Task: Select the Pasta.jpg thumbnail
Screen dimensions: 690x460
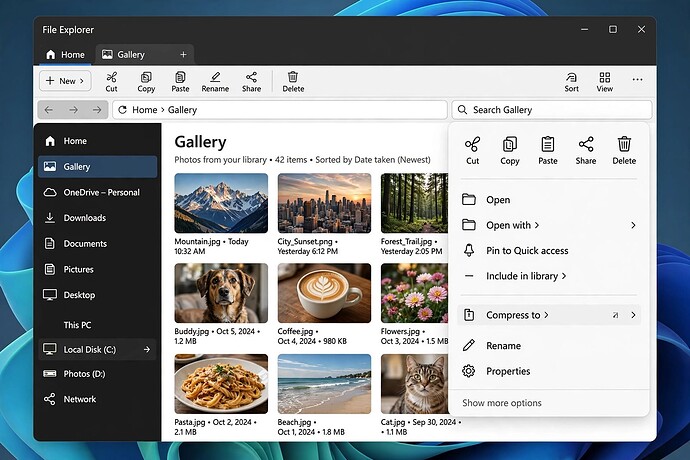Action: point(221,384)
